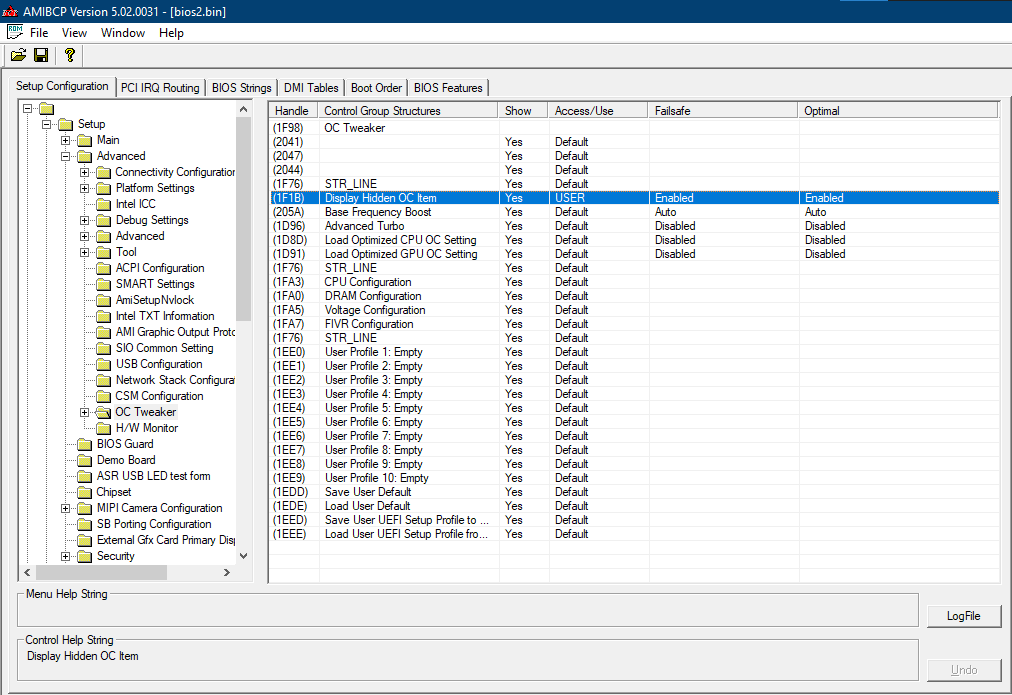Click the LogFile button
Screen dimensions: 1012x695
pos(964,616)
